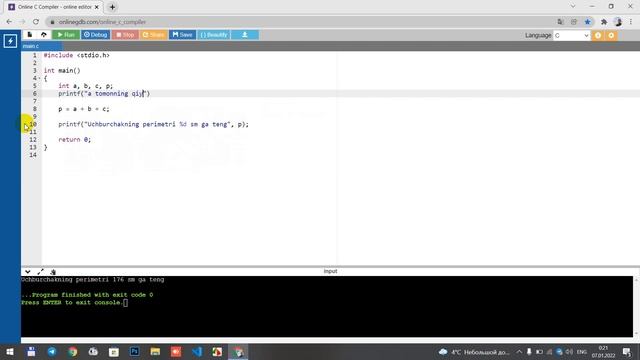Screen dimensions: 640x360
Task: Click the console's vertical scrollbar
Action: click(x=636, y=306)
